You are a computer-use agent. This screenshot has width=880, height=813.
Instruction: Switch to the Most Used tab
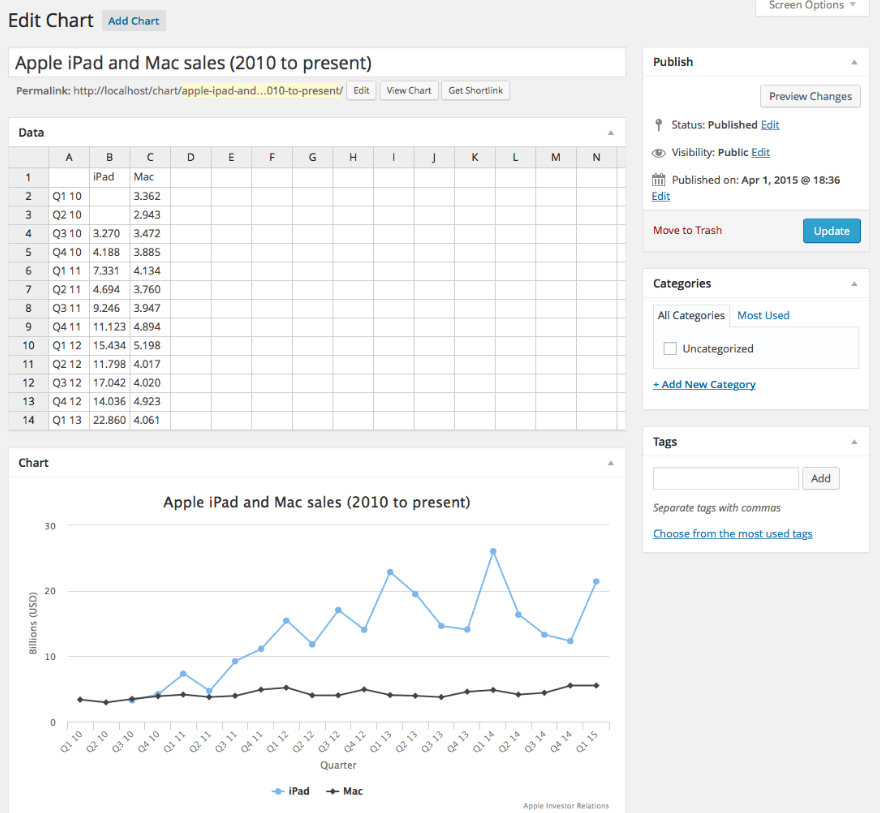click(x=763, y=315)
